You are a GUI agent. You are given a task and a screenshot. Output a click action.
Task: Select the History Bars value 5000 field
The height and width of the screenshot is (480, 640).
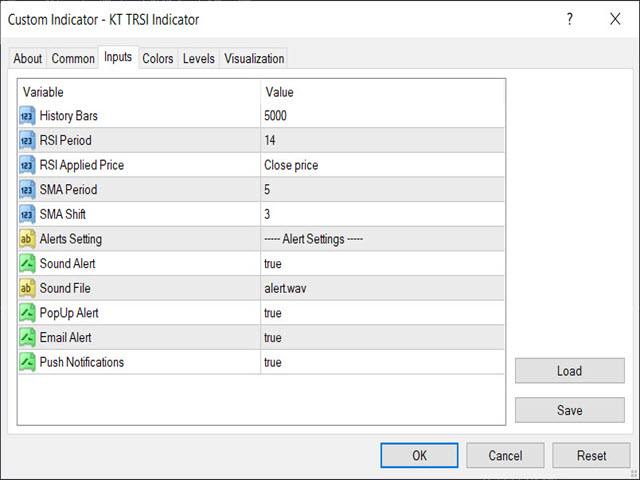(382, 116)
